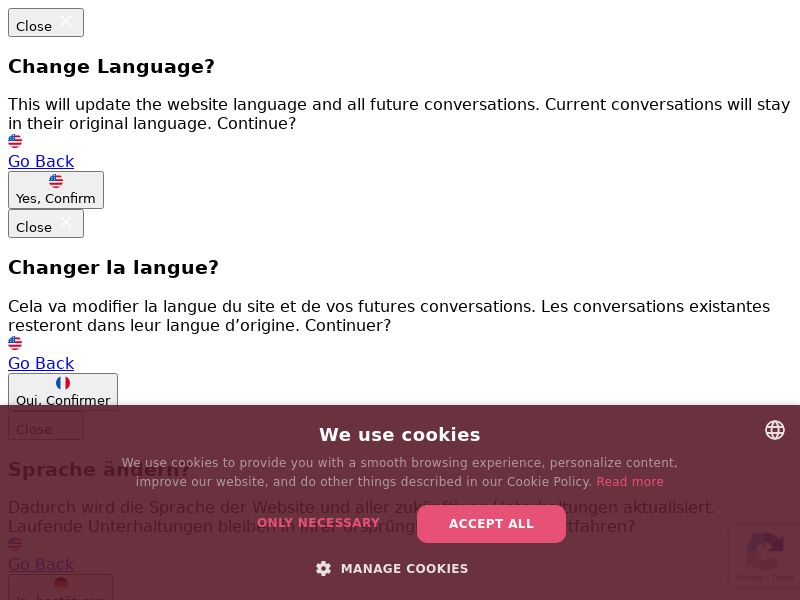The image size is (800, 600).
Task: Close the Change Language dialog at the top
Action: point(46,22)
